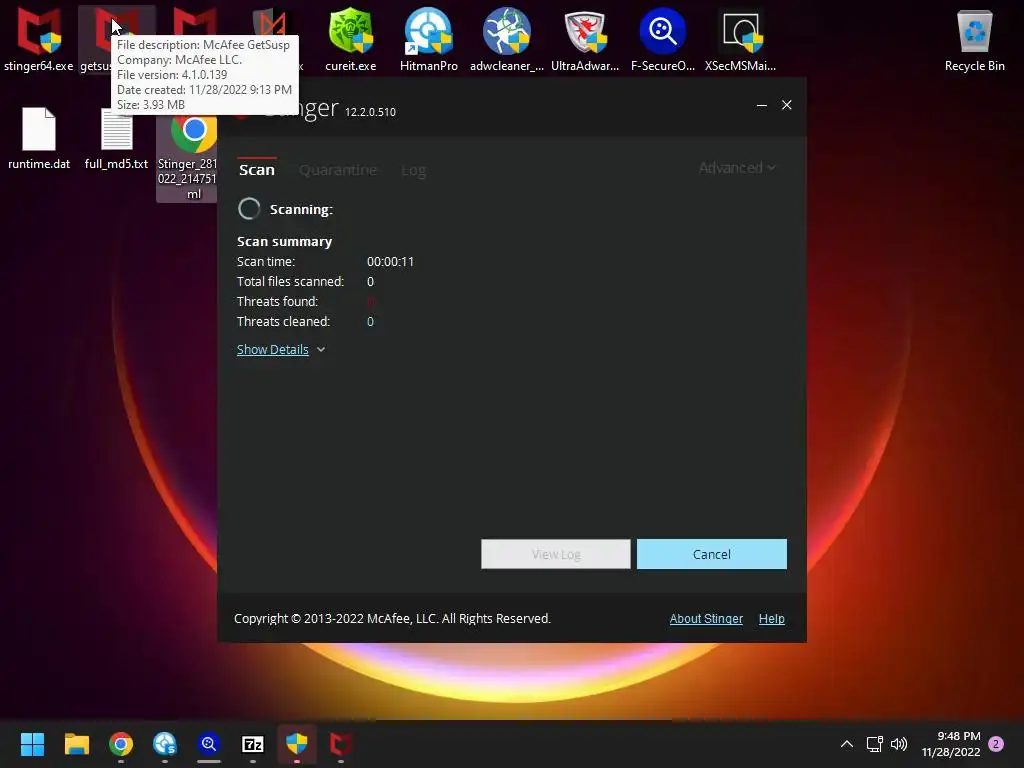Click the Scan summary heading
Image resolution: width=1024 pixels, height=768 pixels.
[284, 242]
